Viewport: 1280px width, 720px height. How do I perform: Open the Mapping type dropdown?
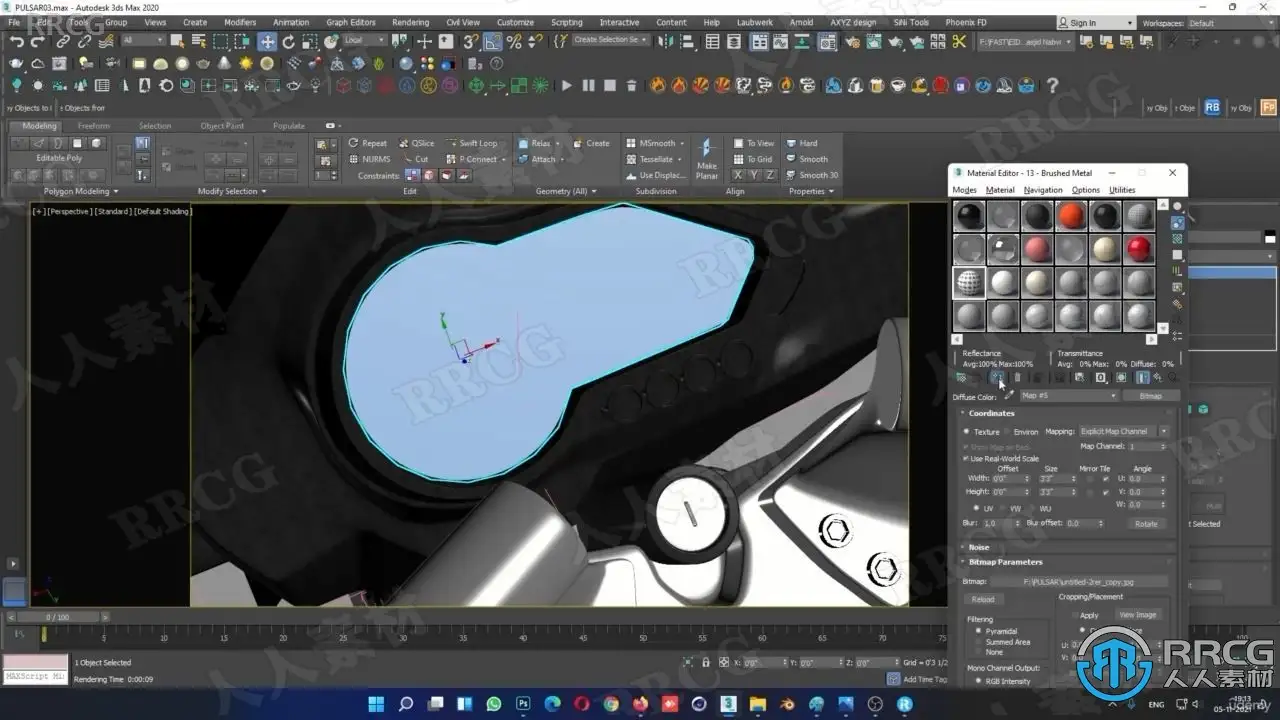(x=1123, y=431)
